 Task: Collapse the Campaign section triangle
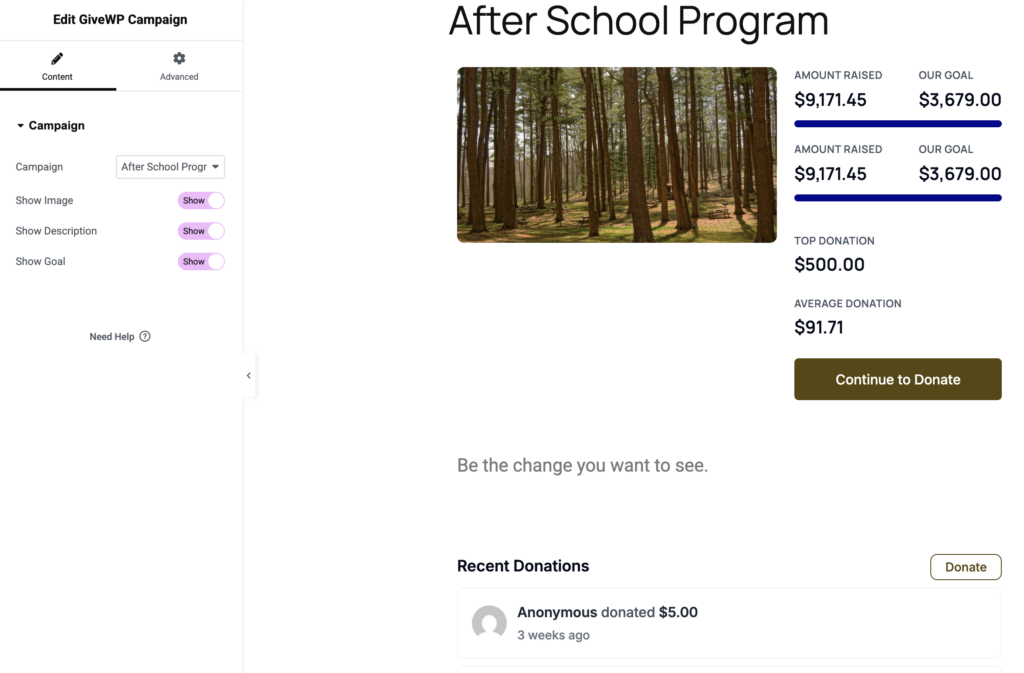[x=21, y=126]
